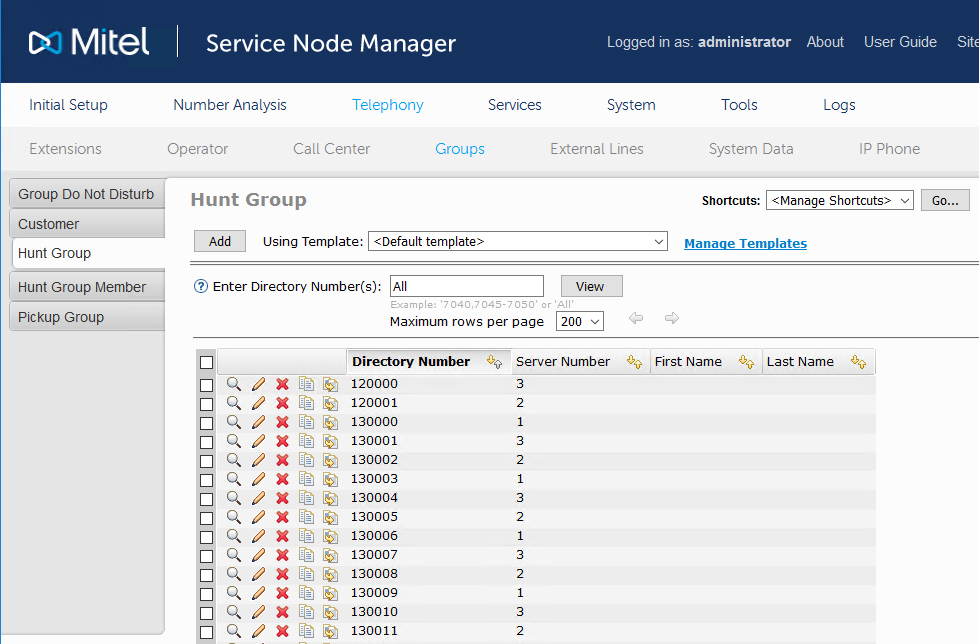The width and height of the screenshot is (979, 644).
Task: Select the checkbox for directory 130005
Action: click(206, 517)
